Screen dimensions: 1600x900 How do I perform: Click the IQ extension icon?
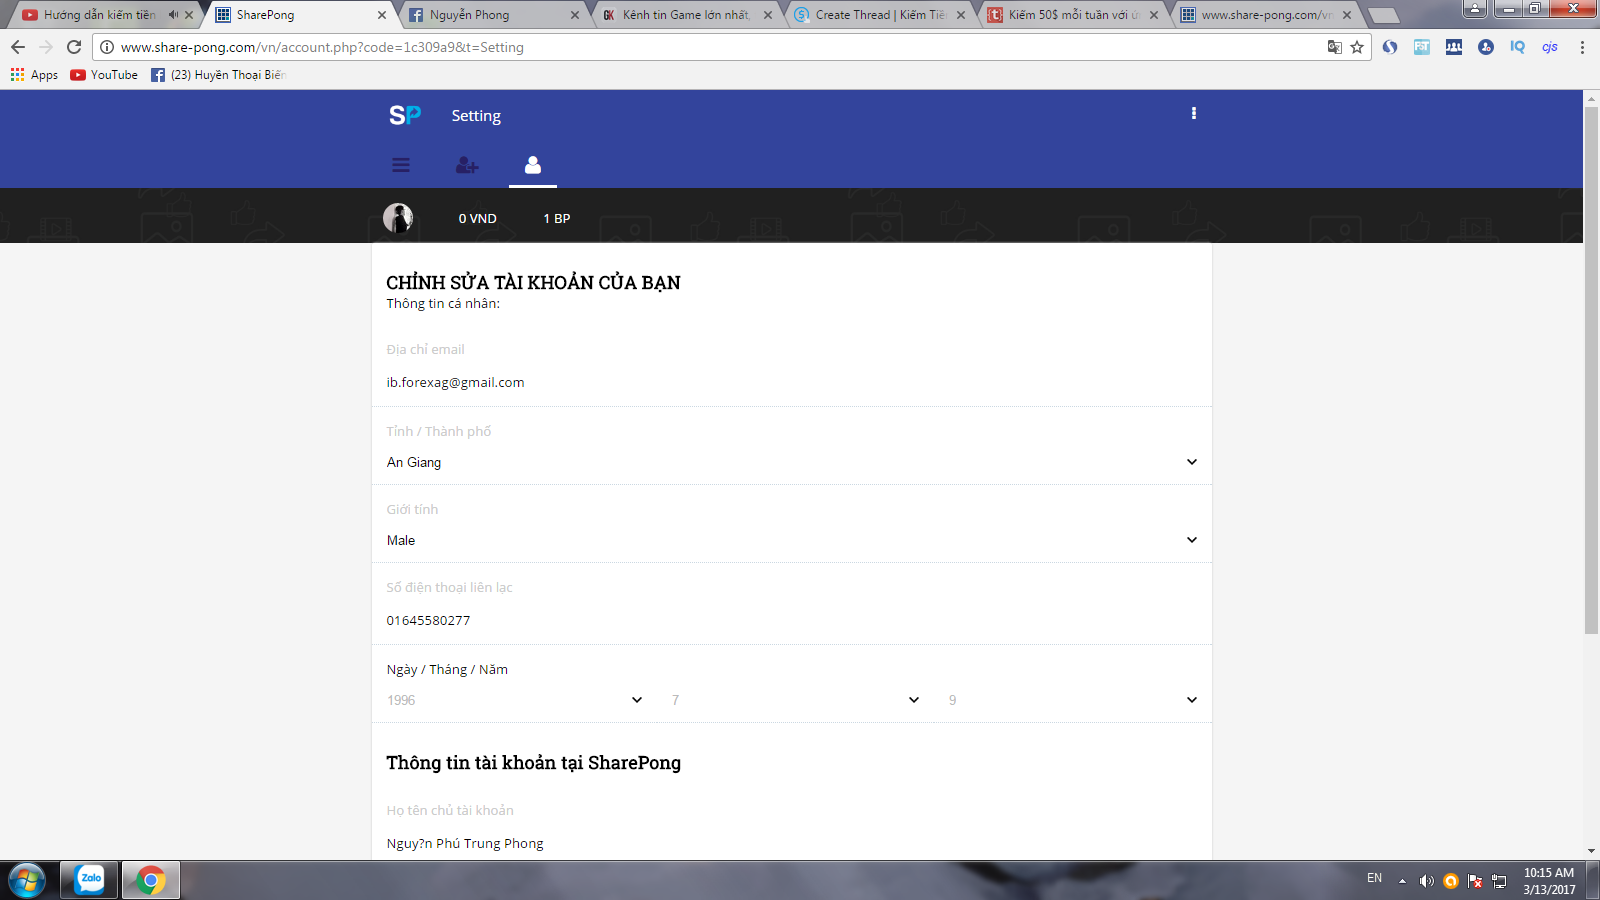1518,47
